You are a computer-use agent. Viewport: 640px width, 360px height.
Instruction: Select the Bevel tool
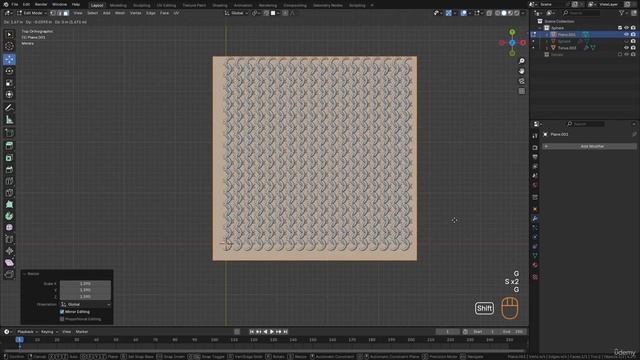[9, 169]
